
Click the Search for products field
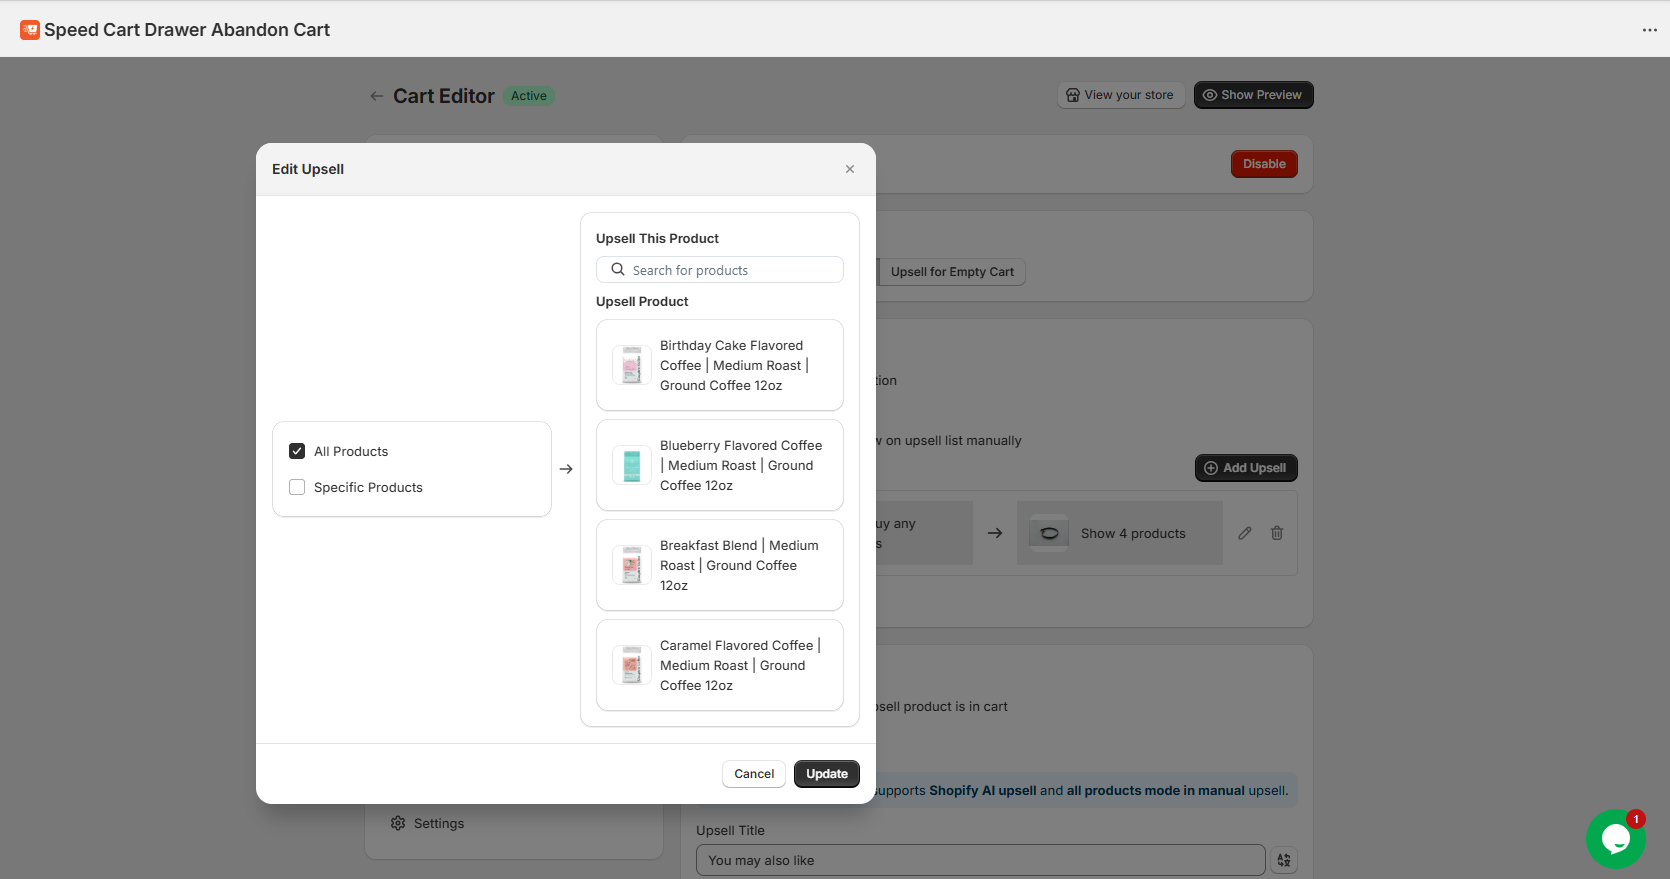coord(720,270)
